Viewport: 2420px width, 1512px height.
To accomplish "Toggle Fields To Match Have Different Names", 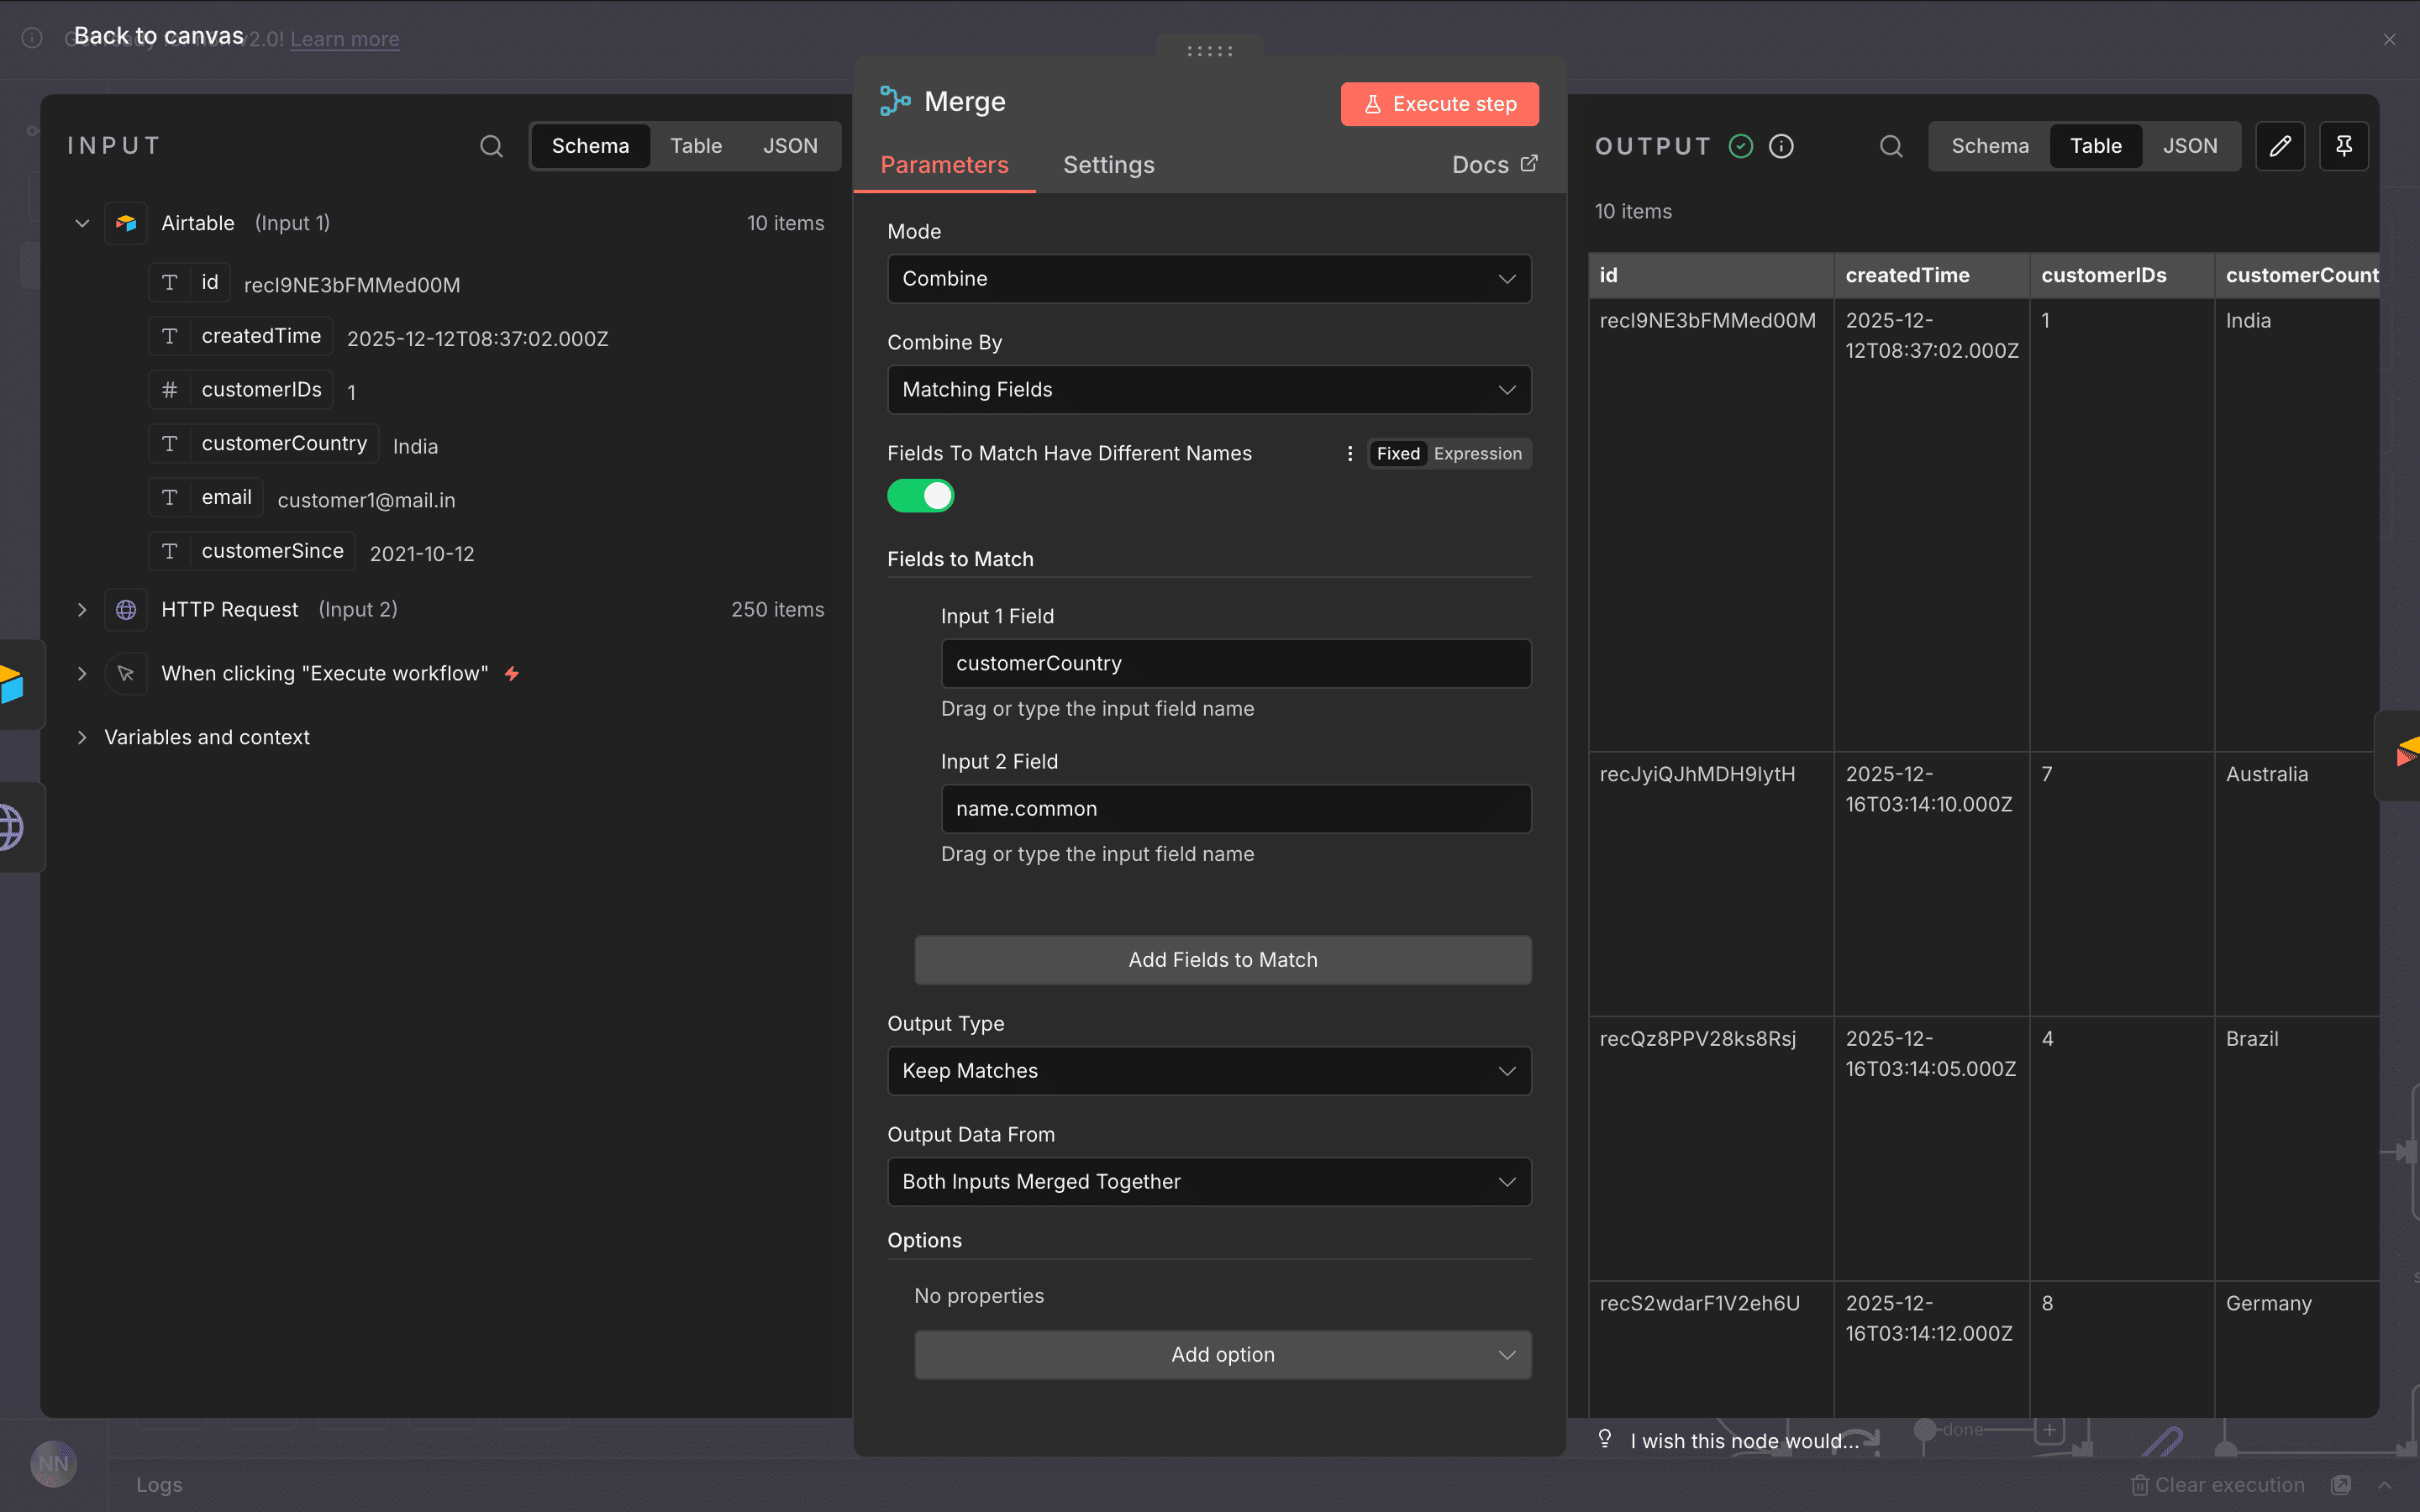I will click(920, 496).
